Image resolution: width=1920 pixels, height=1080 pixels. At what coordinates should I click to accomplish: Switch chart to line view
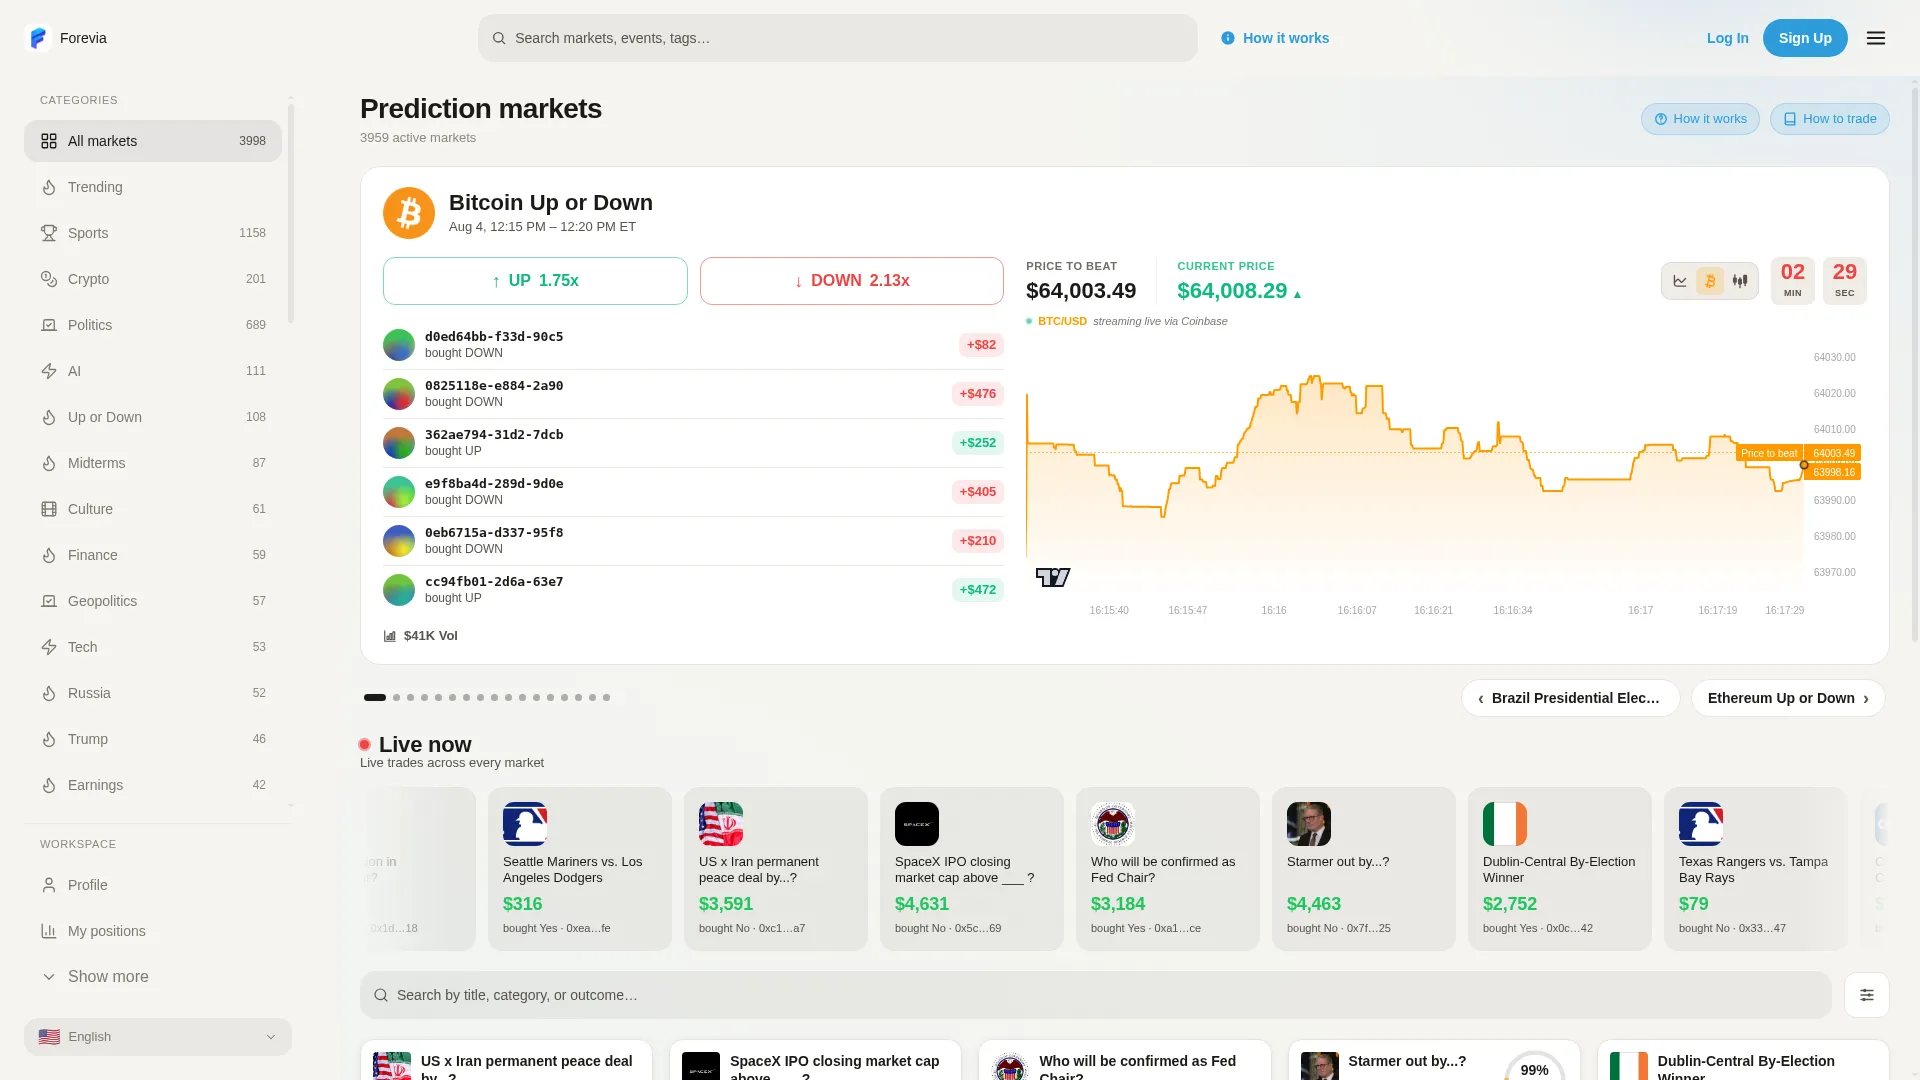(1680, 281)
